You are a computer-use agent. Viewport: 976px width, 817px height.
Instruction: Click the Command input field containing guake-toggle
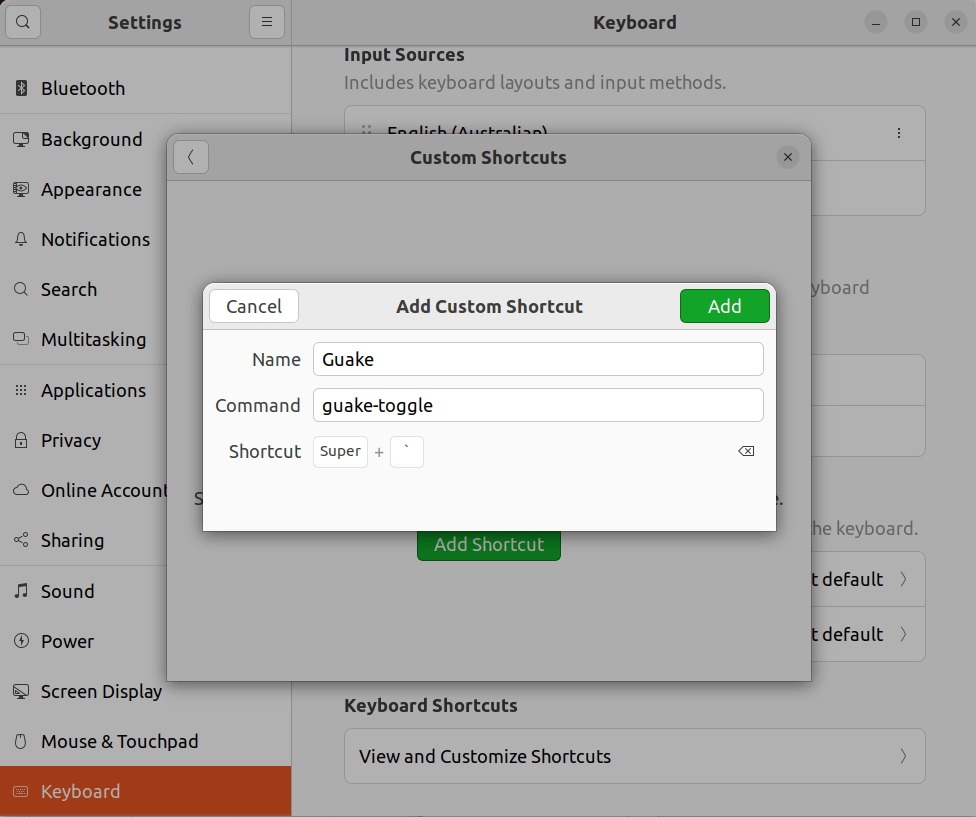pos(538,405)
